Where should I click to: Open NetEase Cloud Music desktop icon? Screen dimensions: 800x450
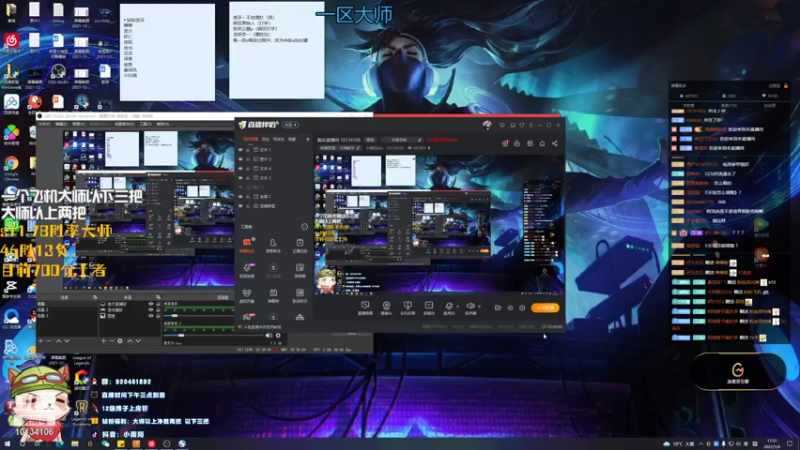pyautogui.click(x=11, y=42)
